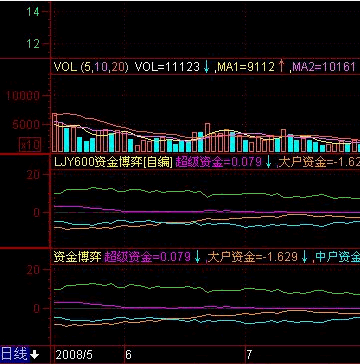Screen dimensions: 360x364
Task: Click the up arrow after MA1=9112
Action: (282, 66)
